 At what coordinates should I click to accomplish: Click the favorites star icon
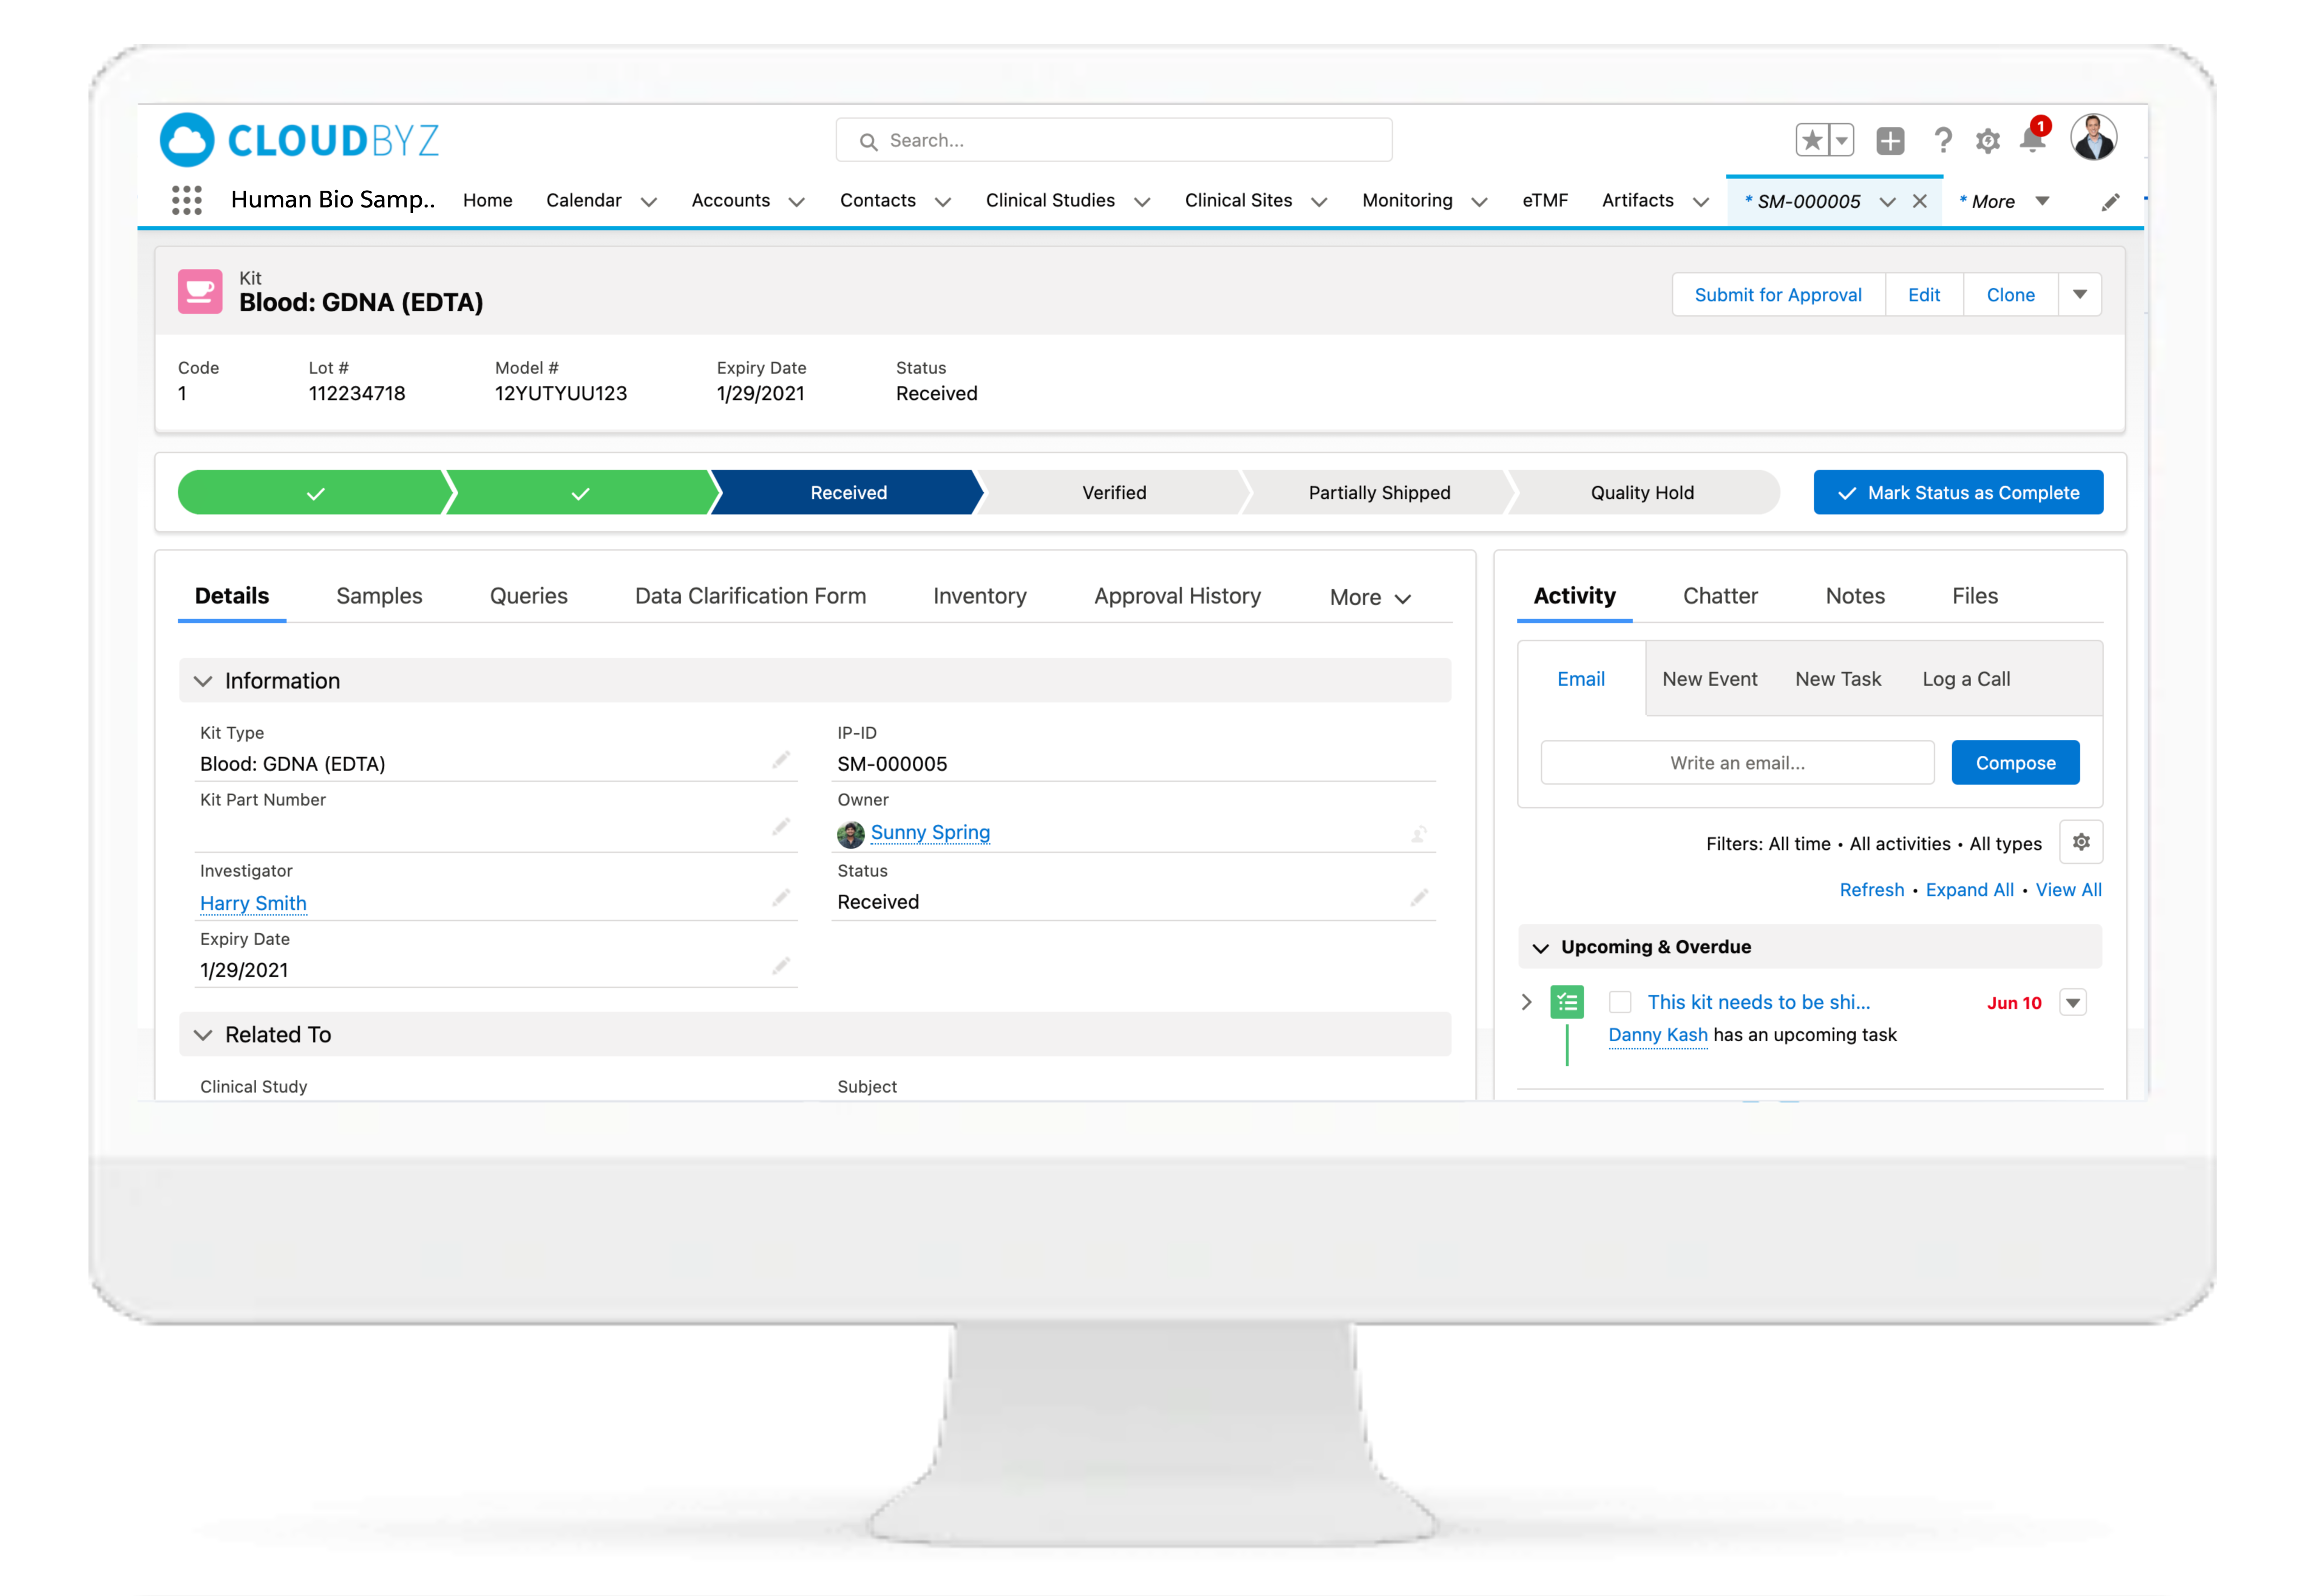click(x=1811, y=140)
